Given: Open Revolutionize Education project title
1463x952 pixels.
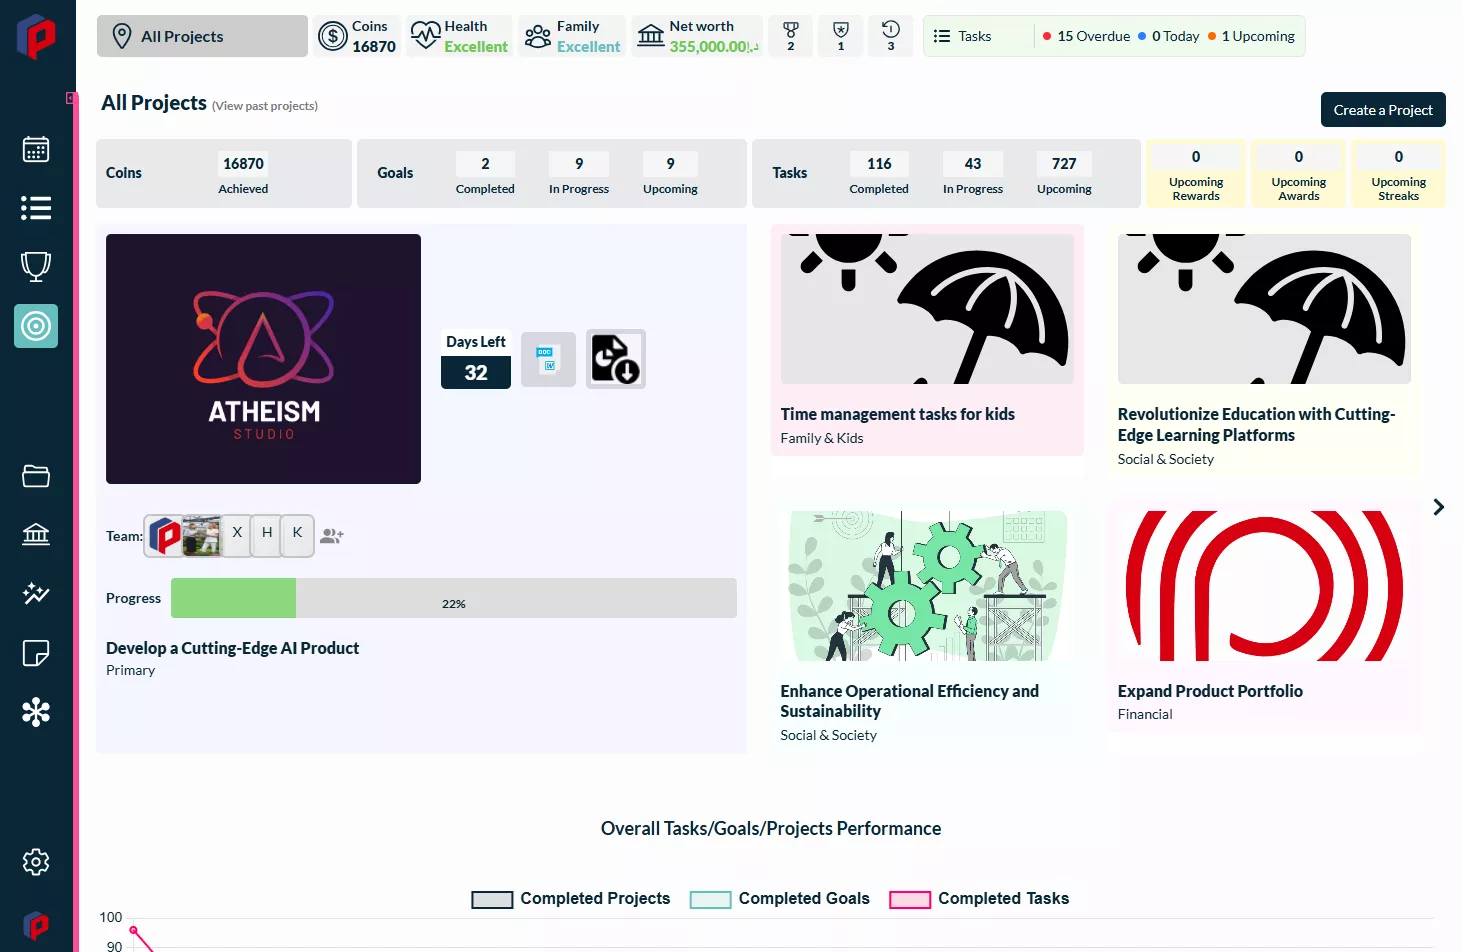Looking at the screenshot, I should [1256, 425].
